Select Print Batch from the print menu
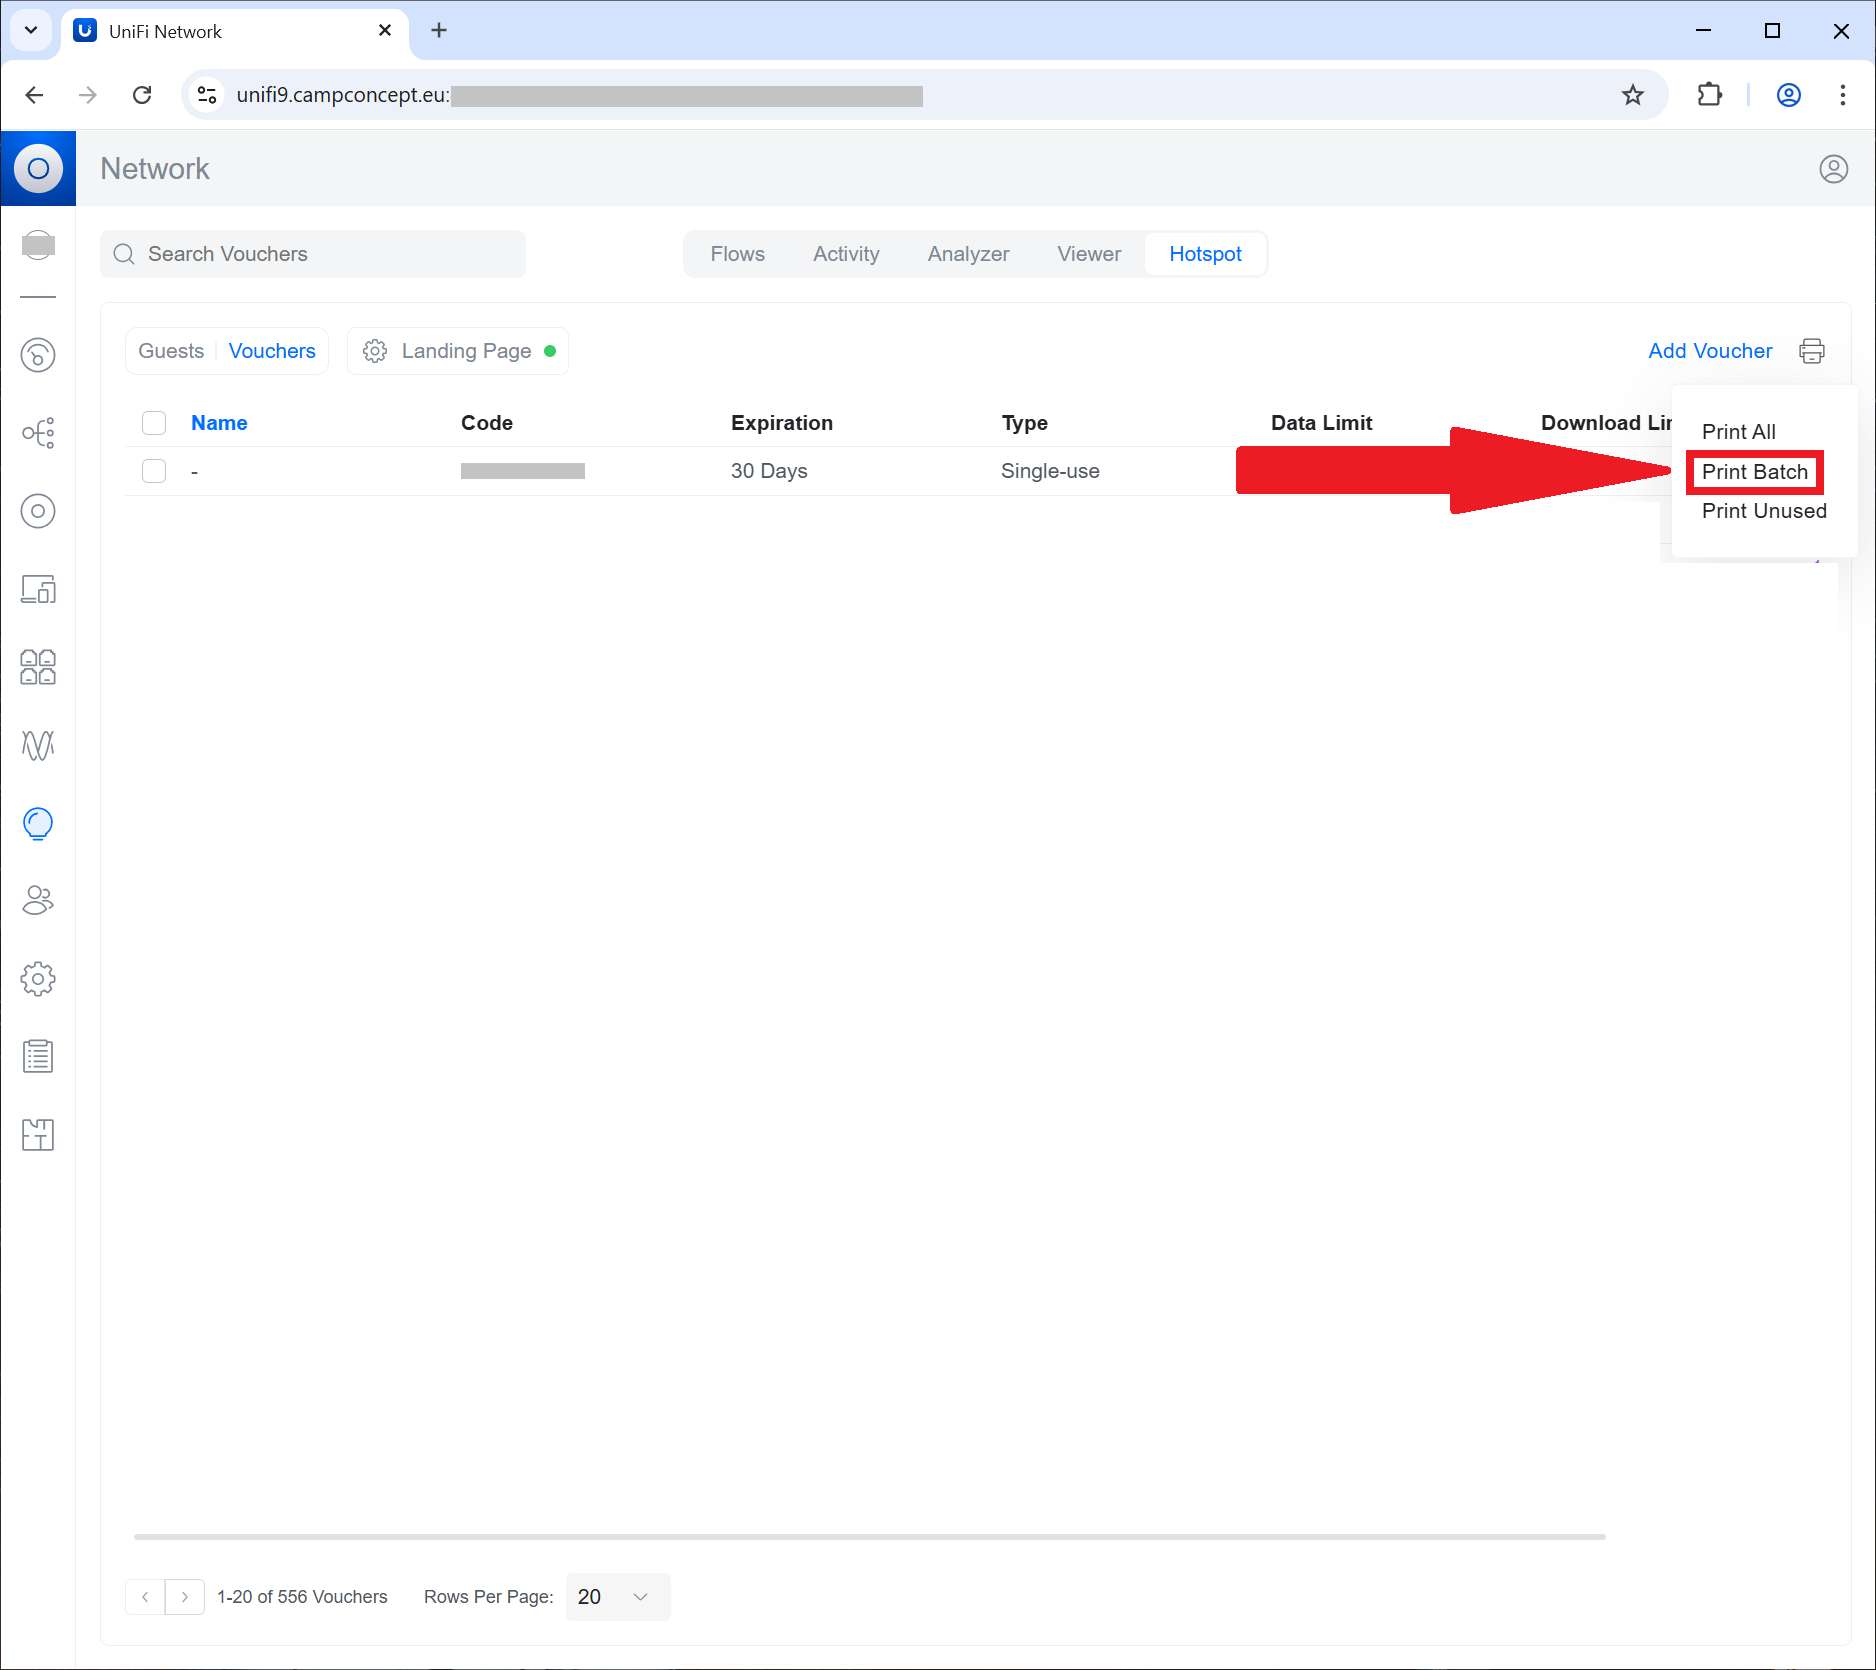The width and height of the screenshot is (1876, 1670). pyautogui.click(x=1754, y=472)
